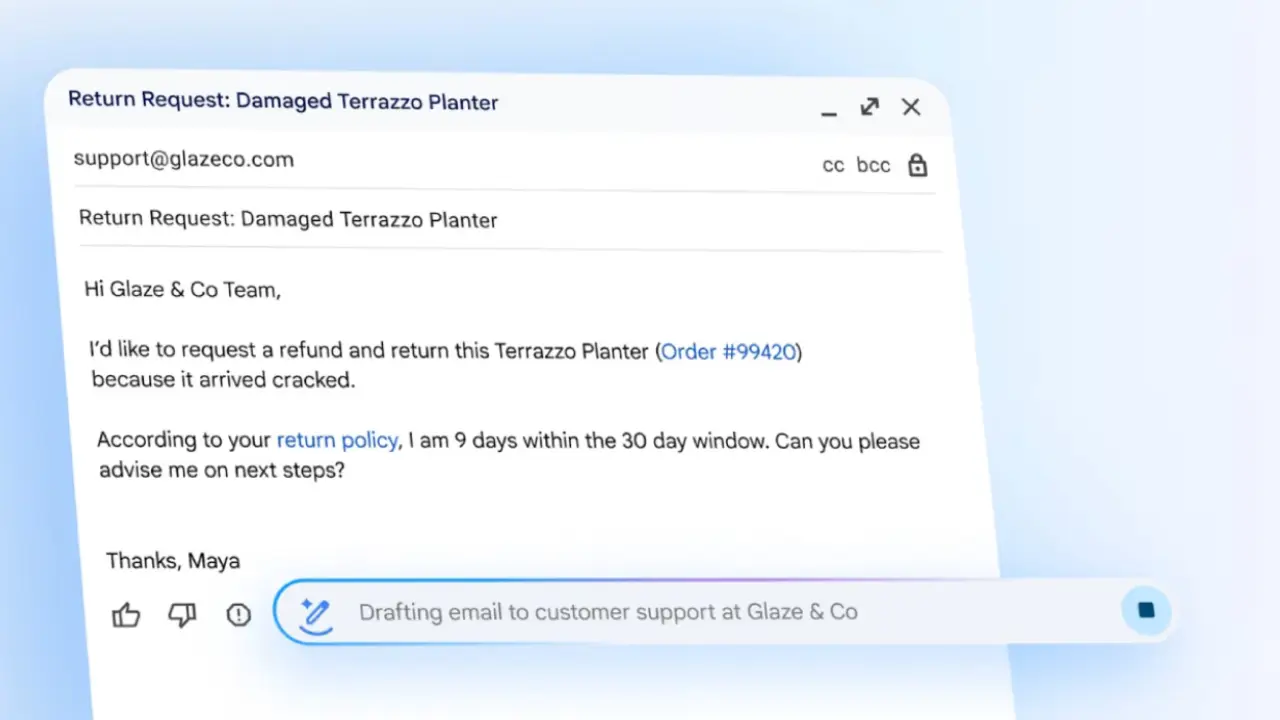Open the Order #99420 link
The width and height of the screenshot is (1280, 720).
pyautogui.click(x=729, y=352)
